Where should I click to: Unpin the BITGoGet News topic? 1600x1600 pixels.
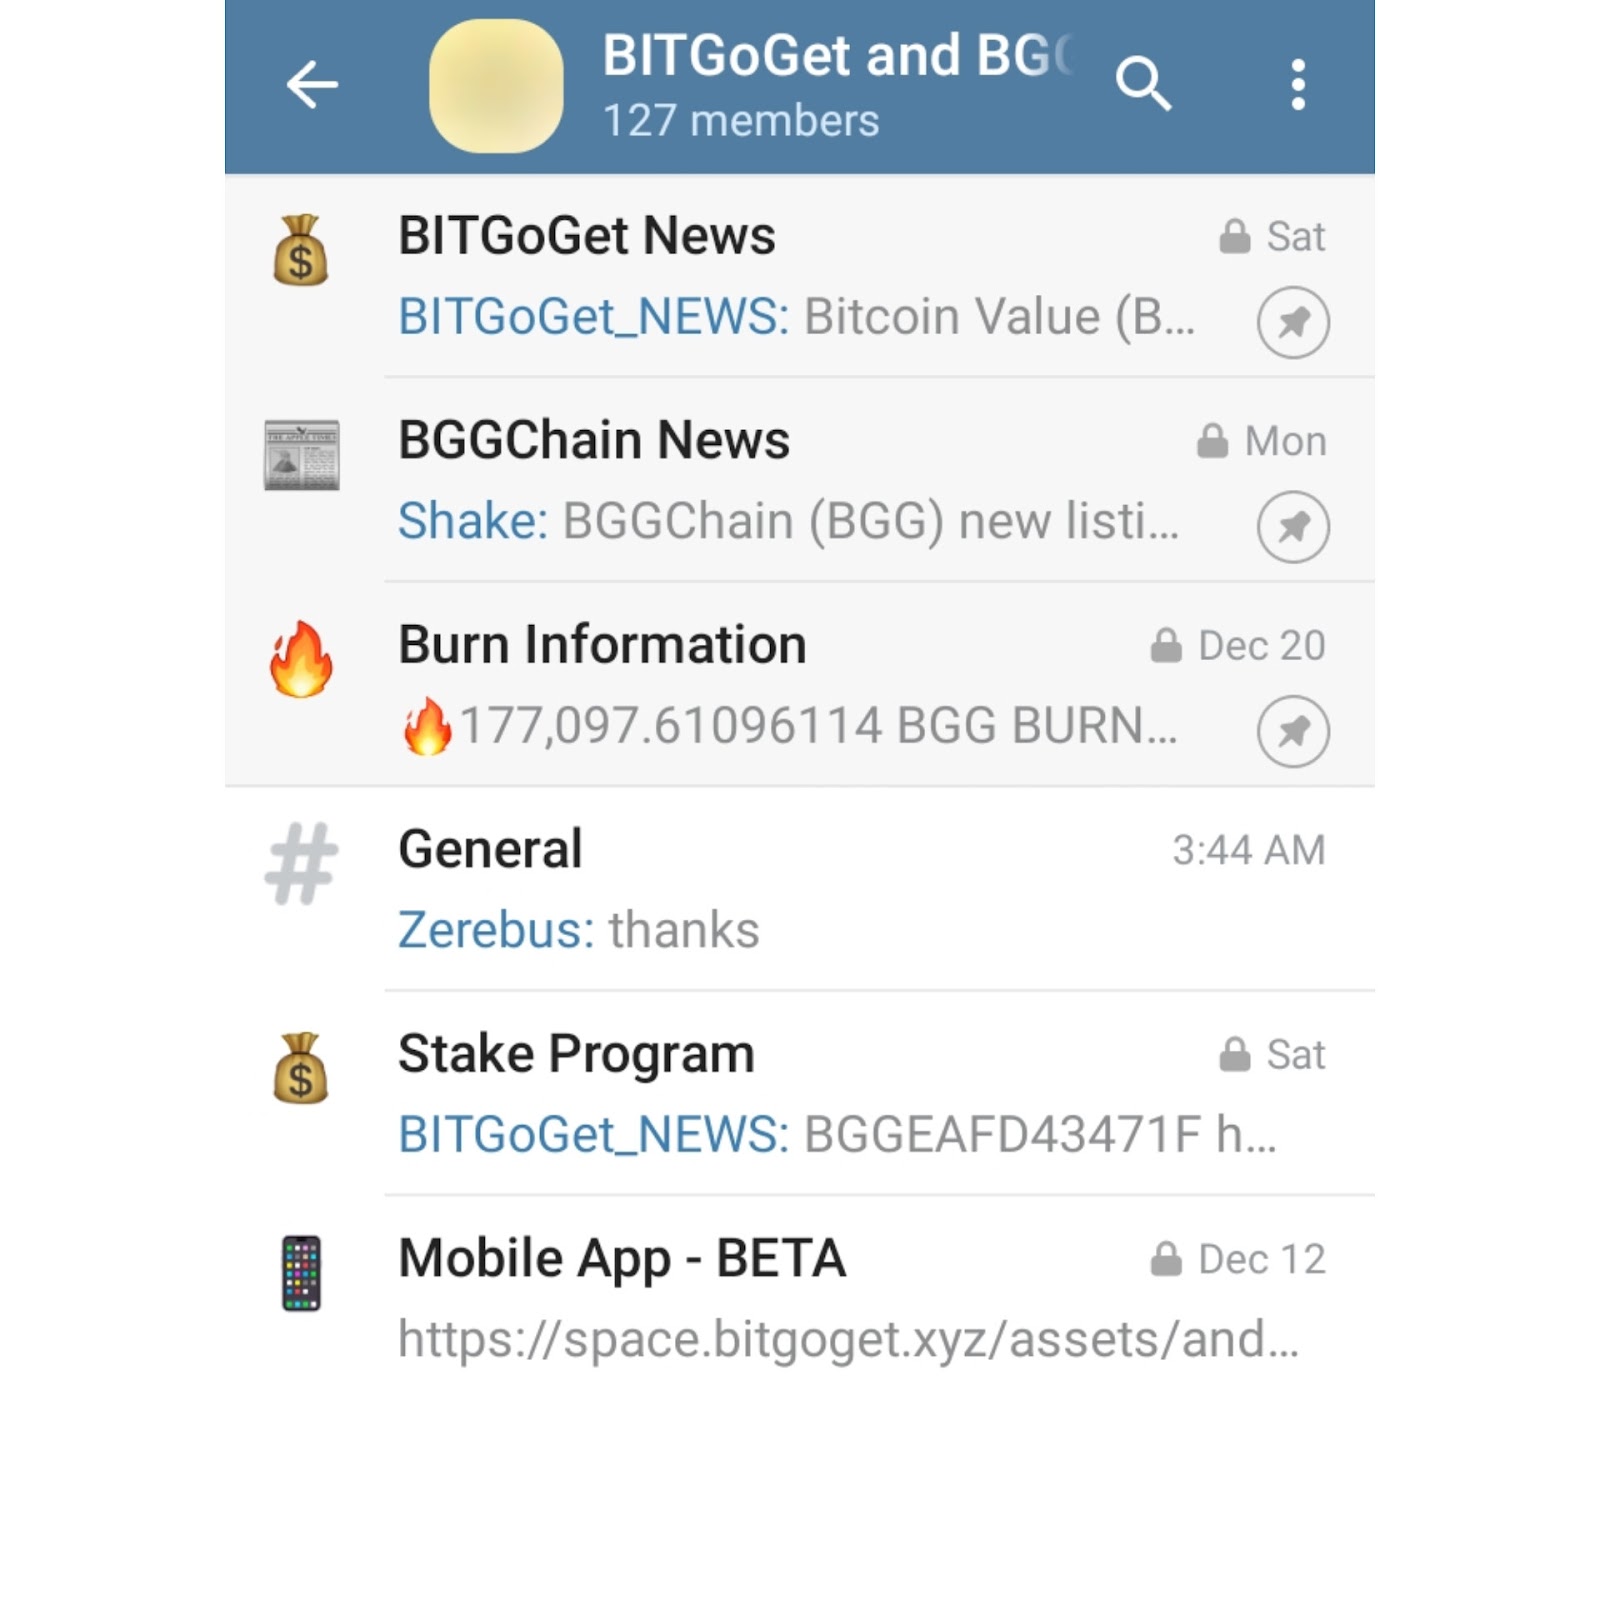1292,322
